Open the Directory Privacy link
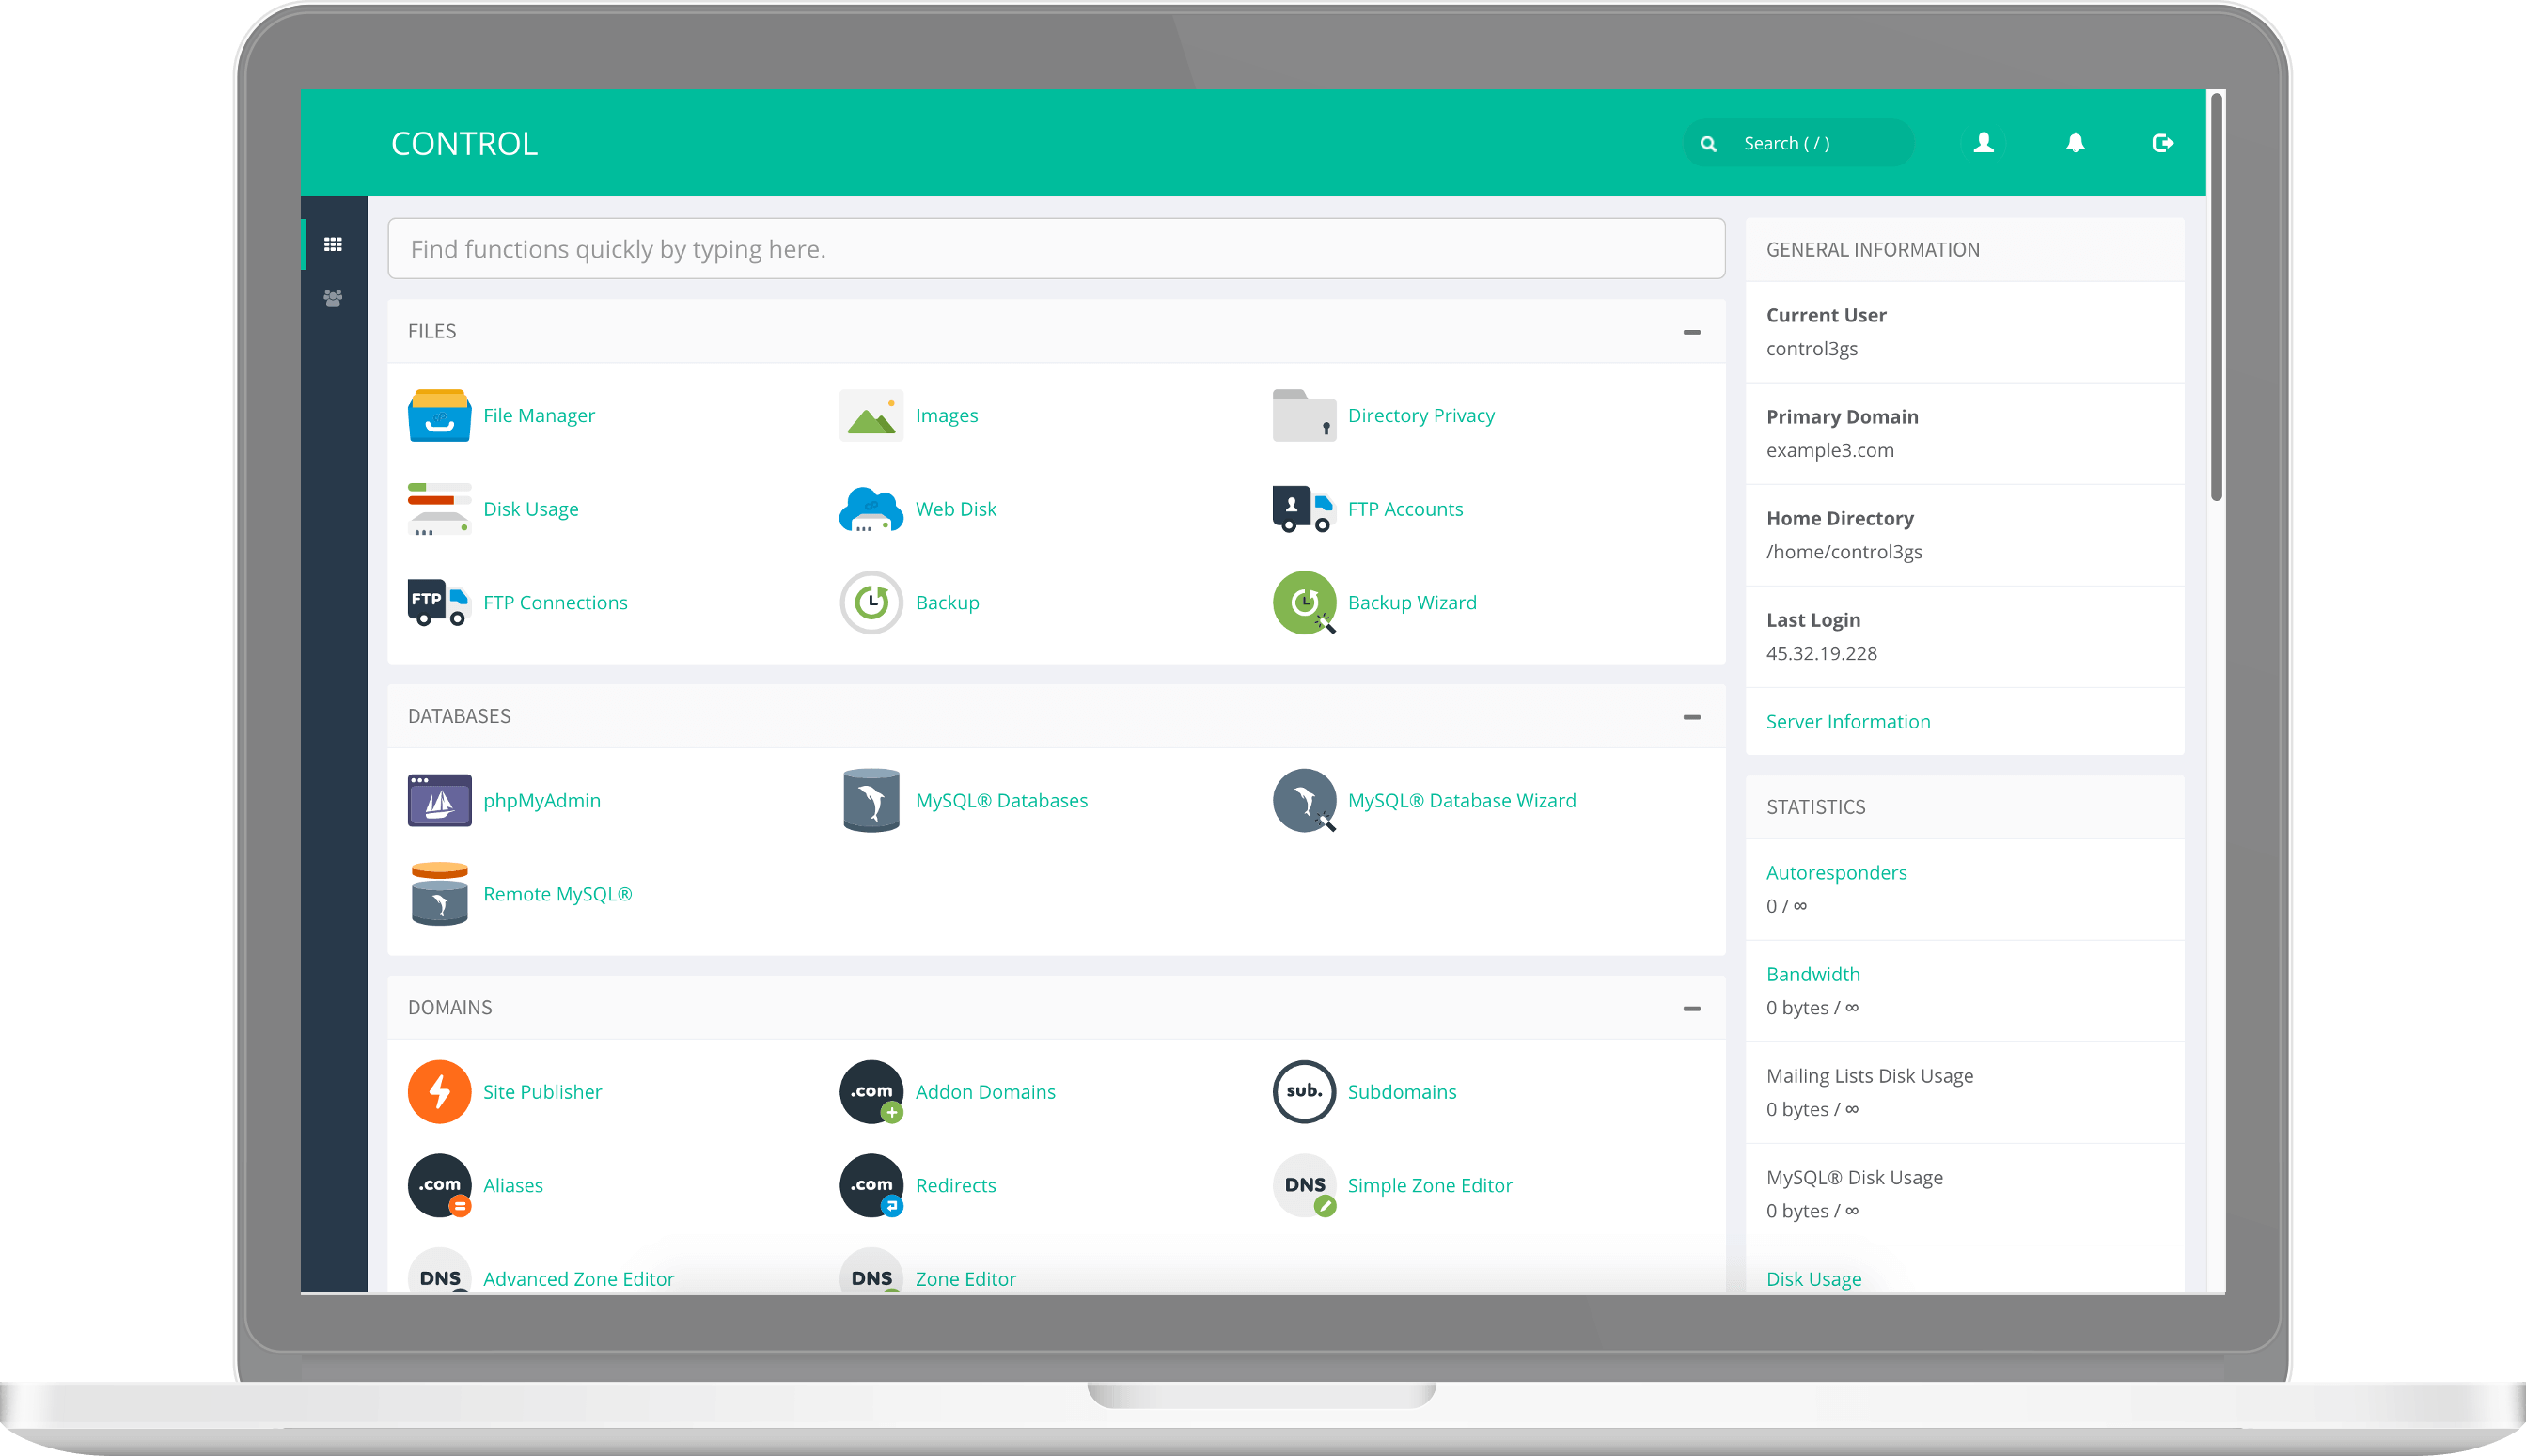Image resolution: width=2526 pixels, height=1456 pixels. point(1421,415)
